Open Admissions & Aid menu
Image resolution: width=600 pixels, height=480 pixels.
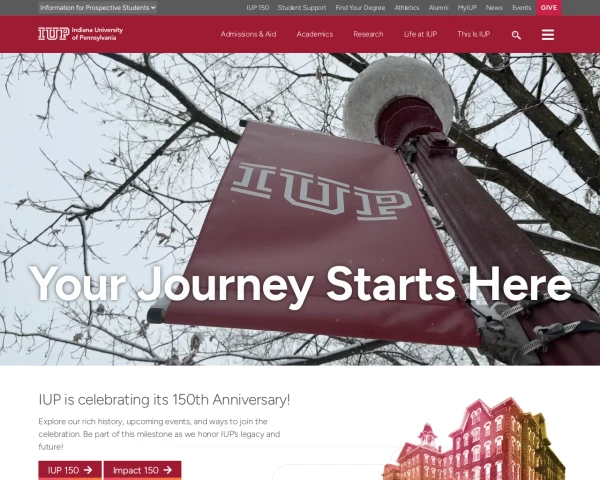248,34
